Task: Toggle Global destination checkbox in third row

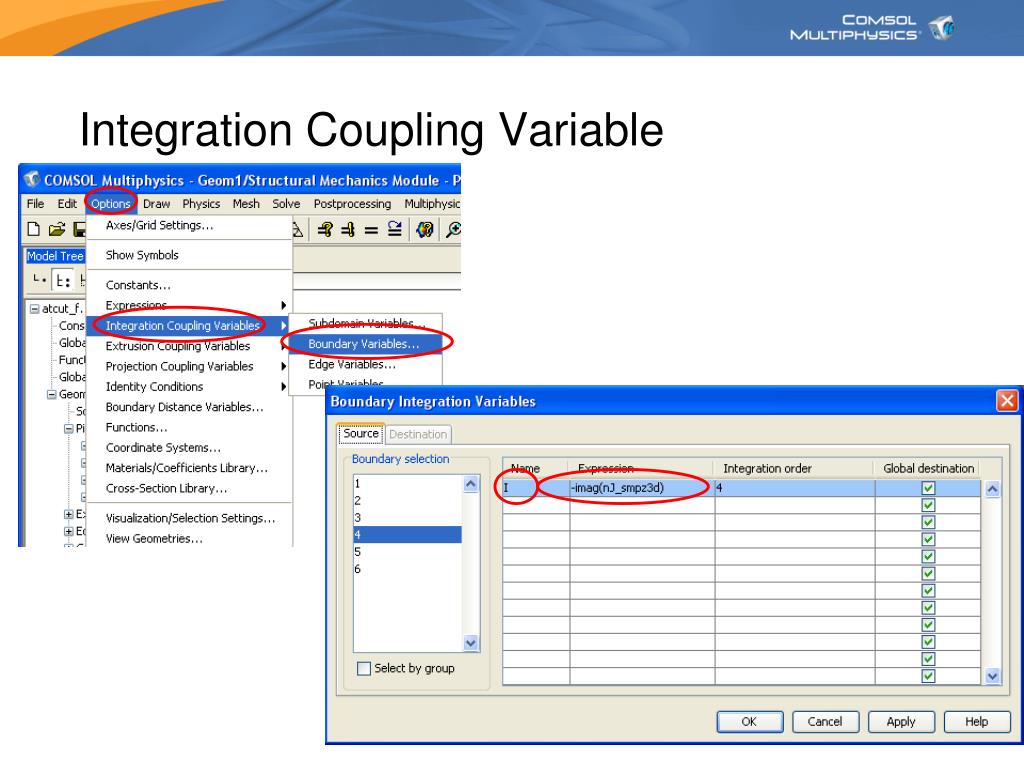Action: pos(928,522)
